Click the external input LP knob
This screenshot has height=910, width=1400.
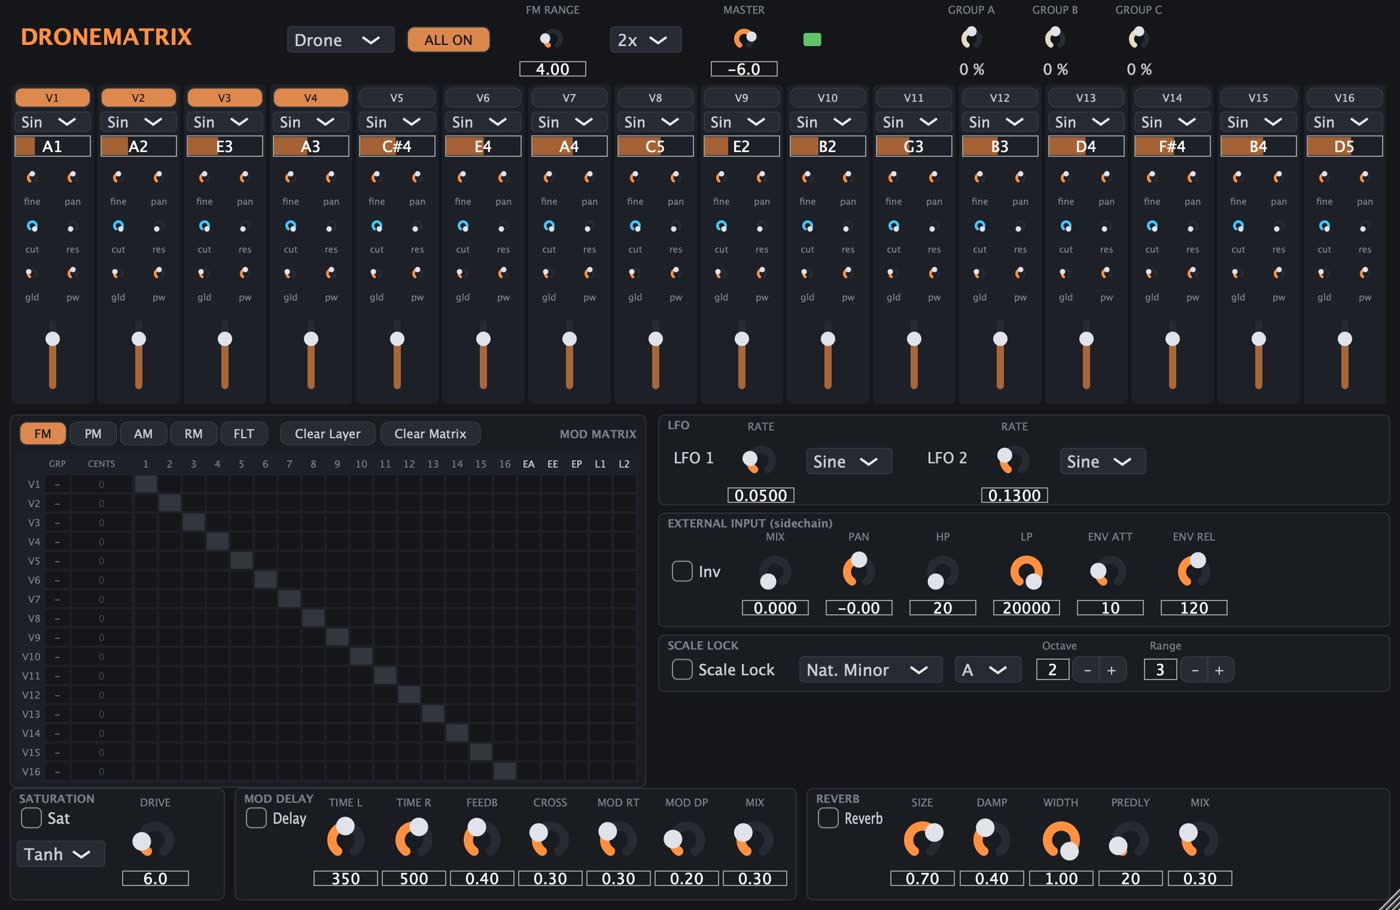[x=1027, y=573]
